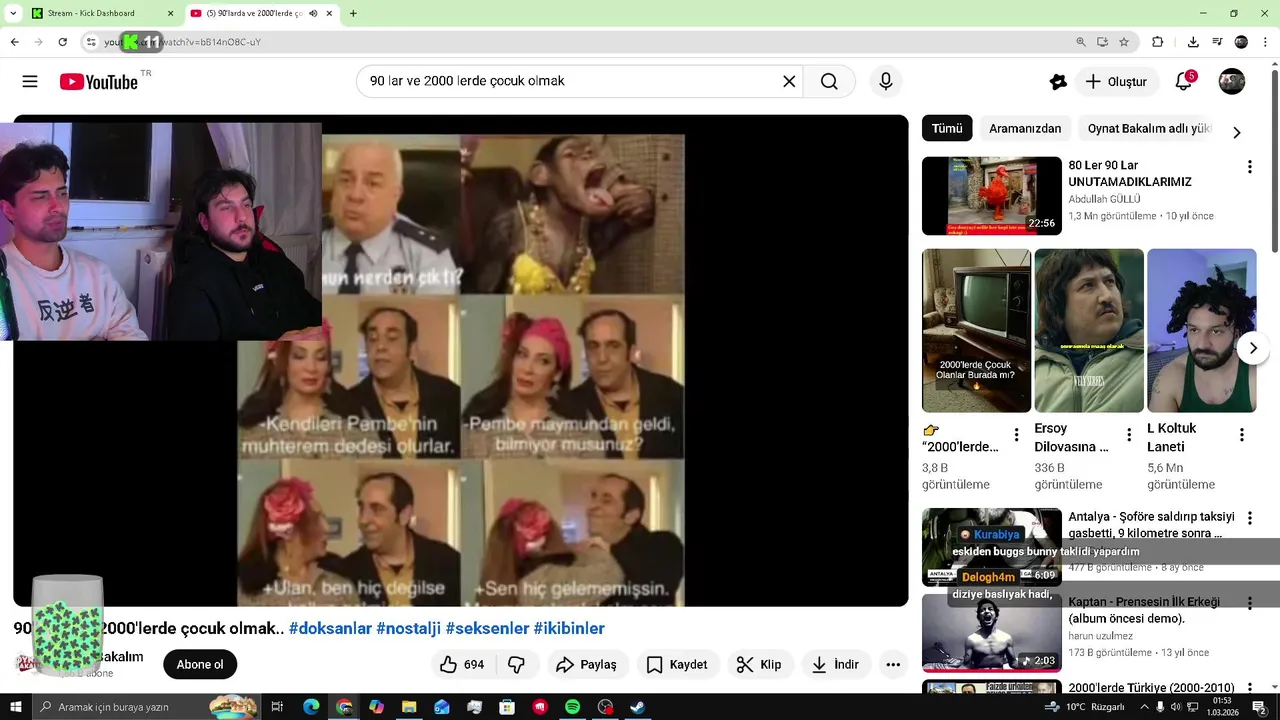This screenshot has height=720, width=1280.
Task: Download the video with İndir
Action: tap(836, 664)
